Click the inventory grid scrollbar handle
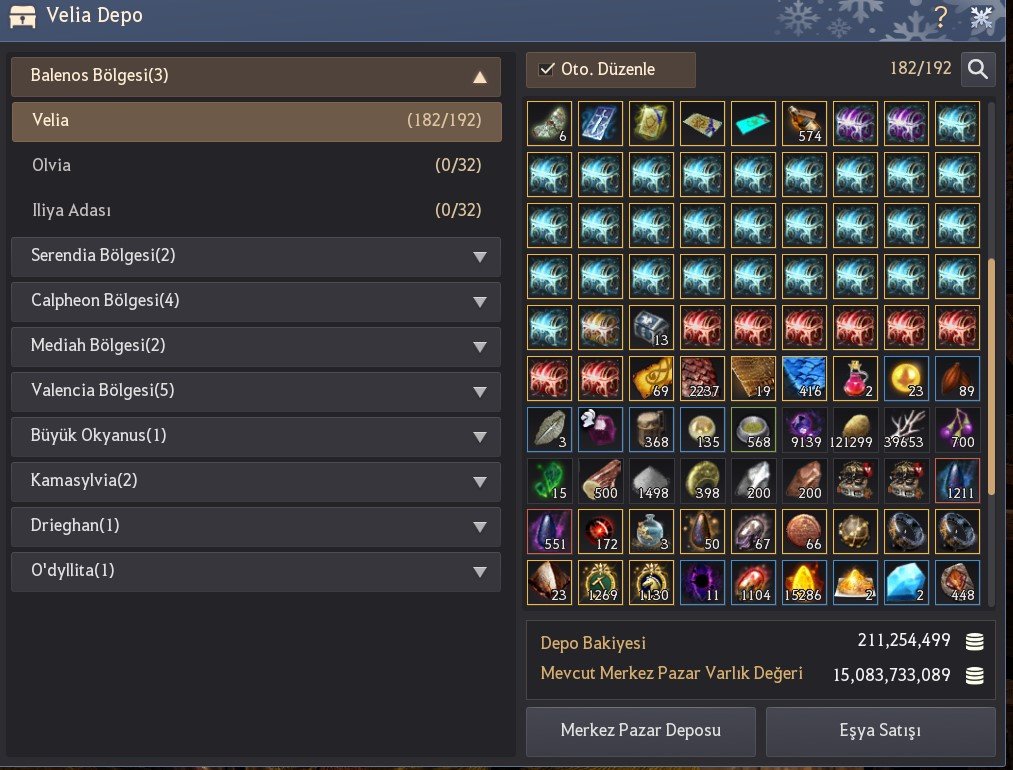1013x770 pixels. pyautogui.click(x=991, y=377)
